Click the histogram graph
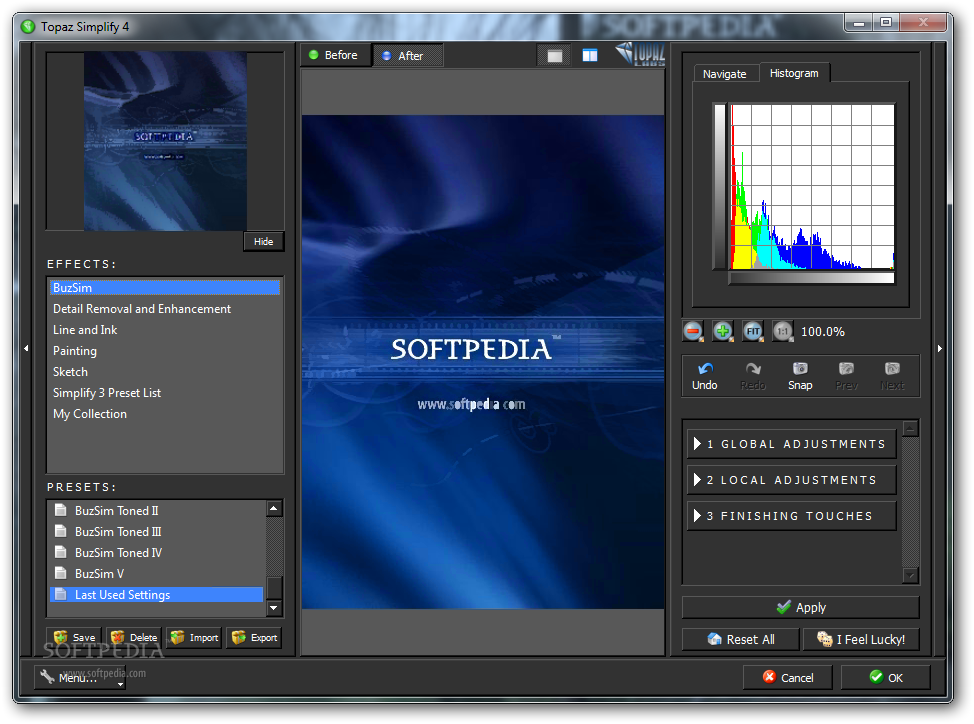The height and width of the screenshot is (724, 974). 812,186
